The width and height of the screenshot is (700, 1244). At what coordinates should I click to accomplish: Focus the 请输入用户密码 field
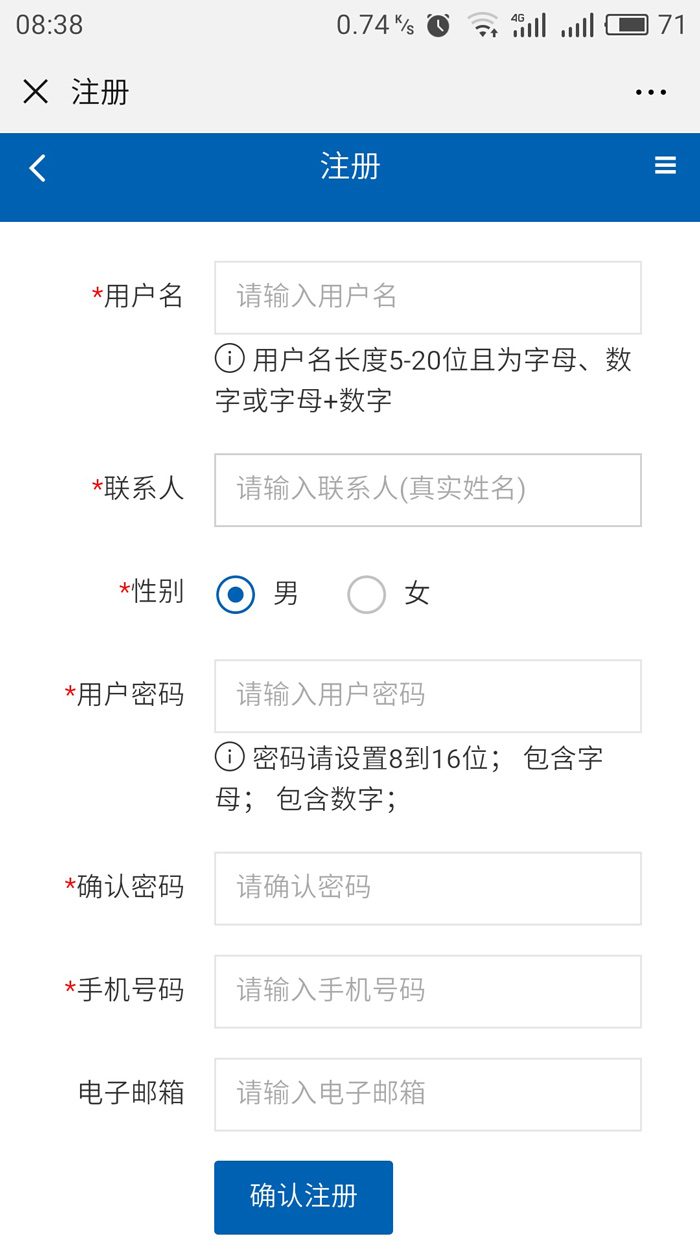(x=428, y=695)
